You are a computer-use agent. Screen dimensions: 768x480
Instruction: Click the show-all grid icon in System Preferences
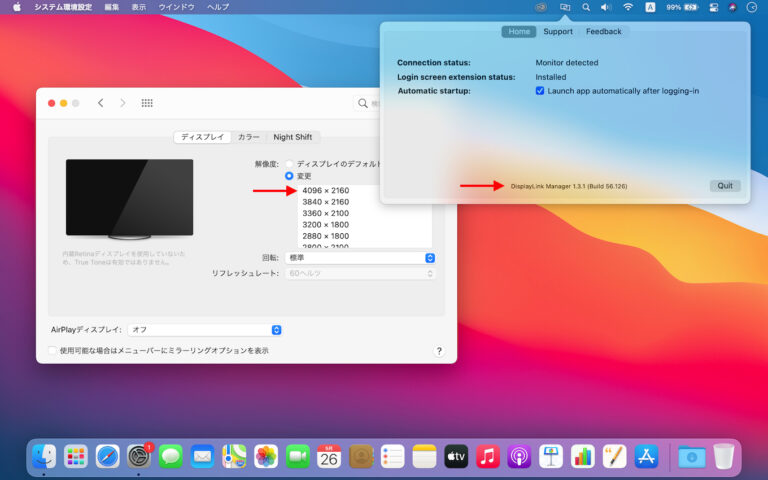pyautogui.click(x=147, y=103)
